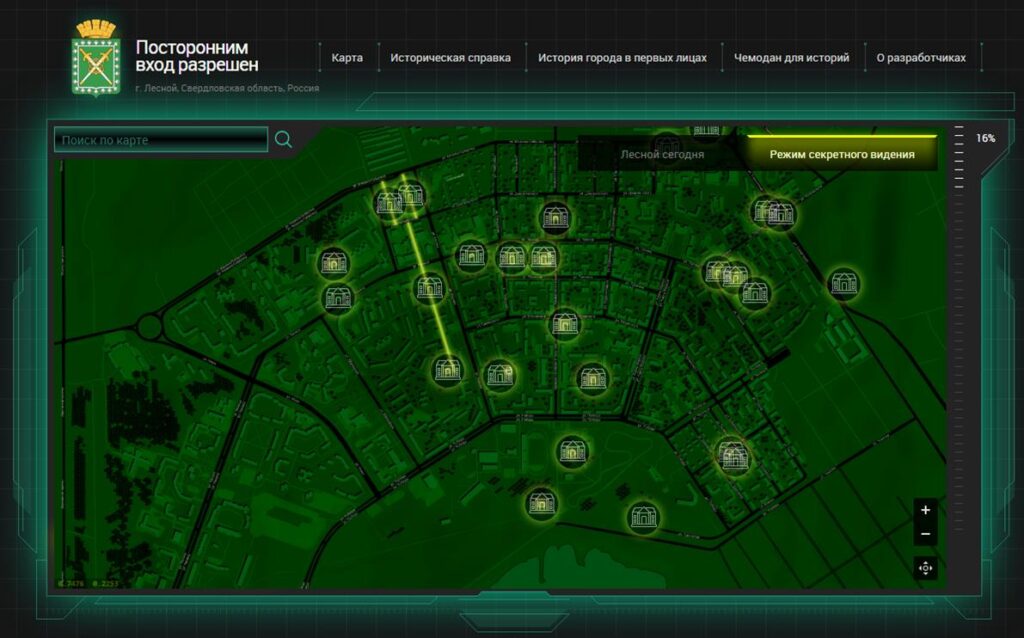Click the magnifier search icon
This screenshot has width=1024, height=638.
284,140
